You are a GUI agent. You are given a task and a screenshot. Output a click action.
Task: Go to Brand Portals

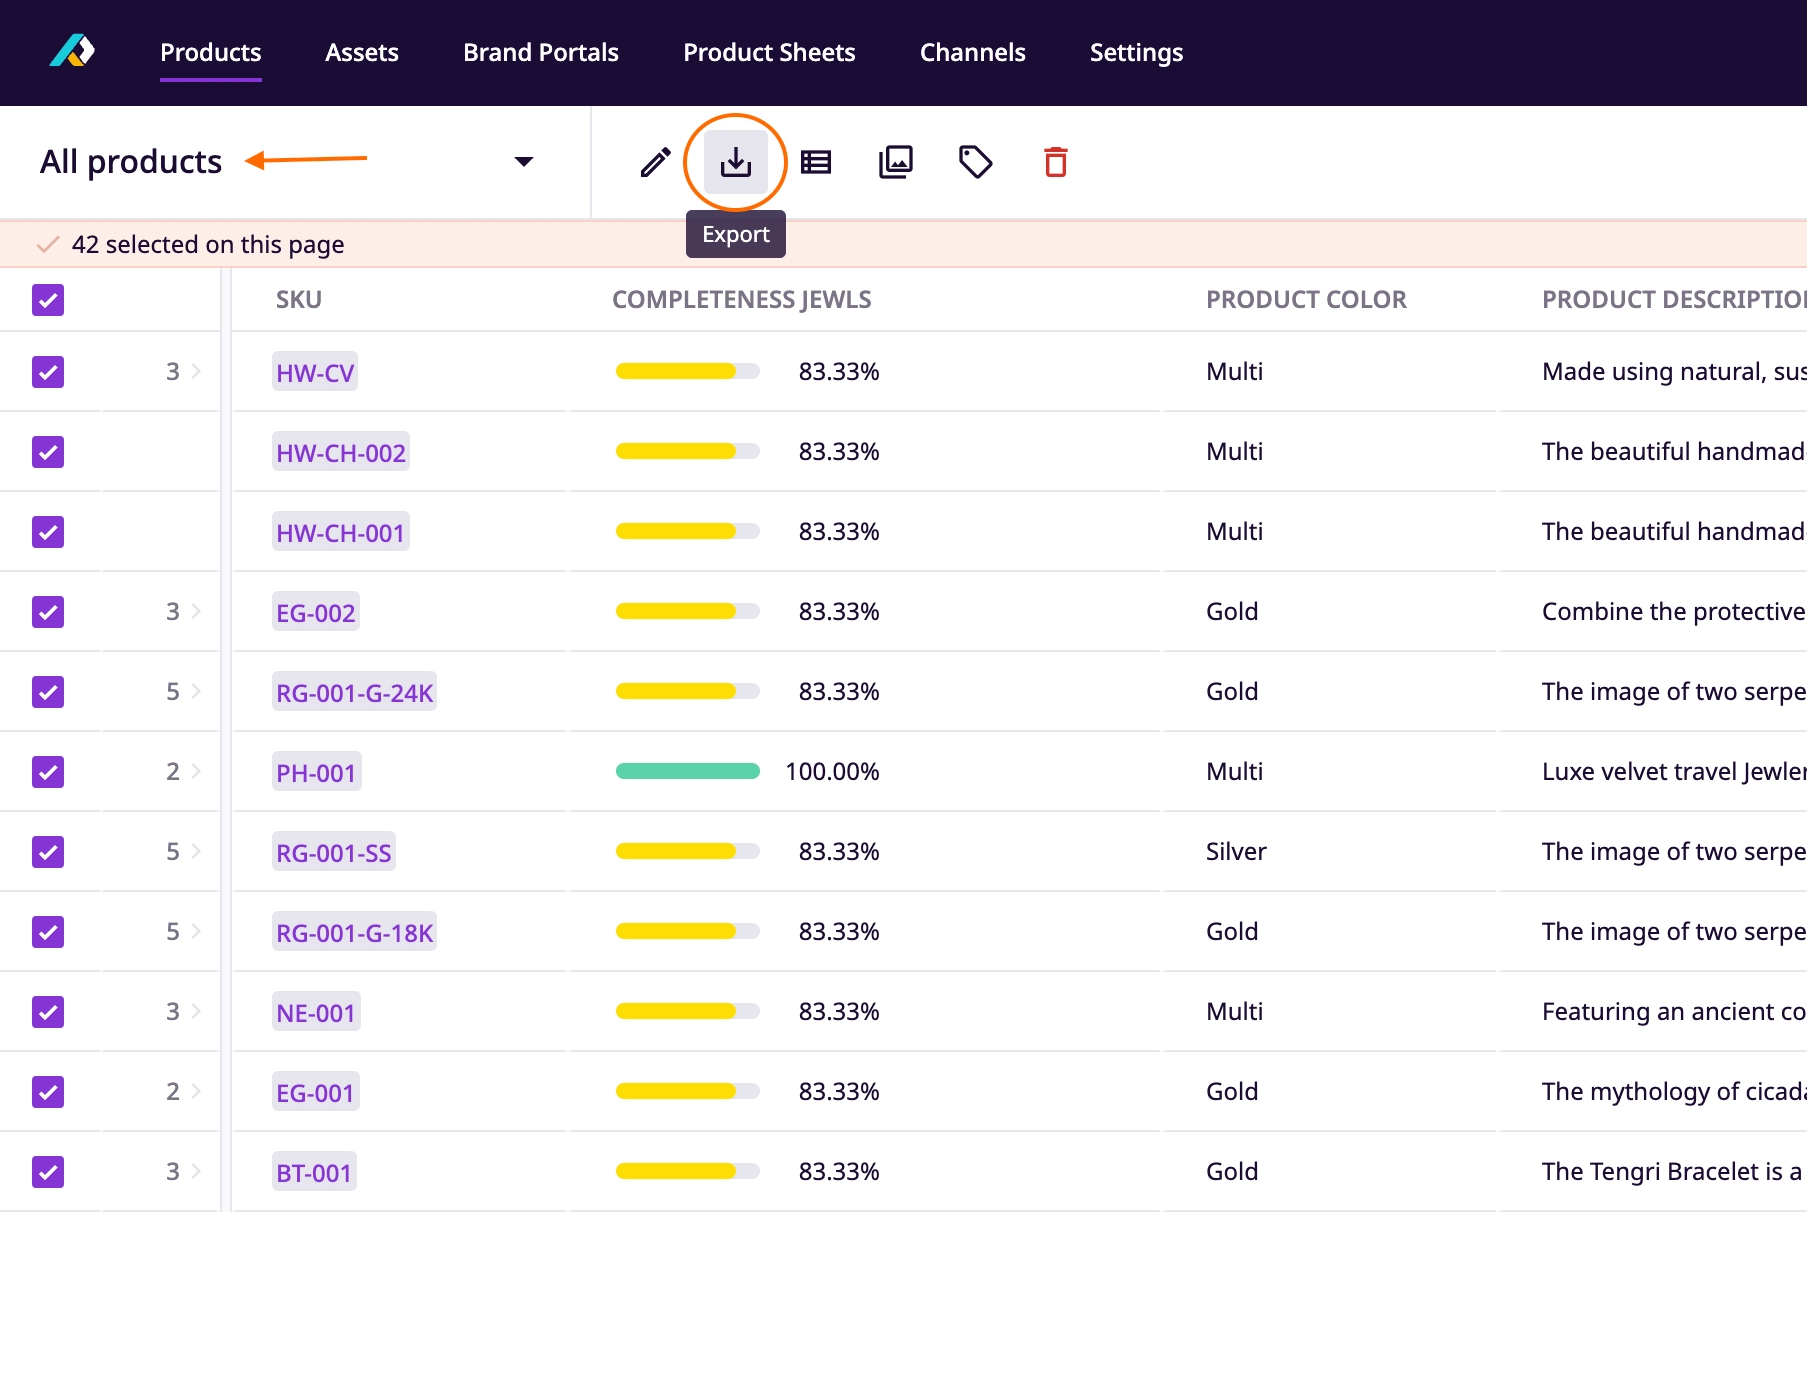pyautogui.click(x=541, y=52)
